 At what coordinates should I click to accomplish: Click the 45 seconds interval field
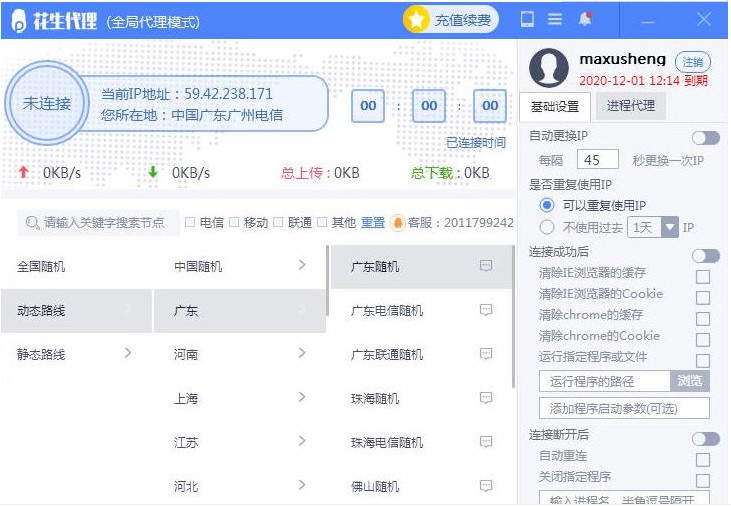point(598,159)
